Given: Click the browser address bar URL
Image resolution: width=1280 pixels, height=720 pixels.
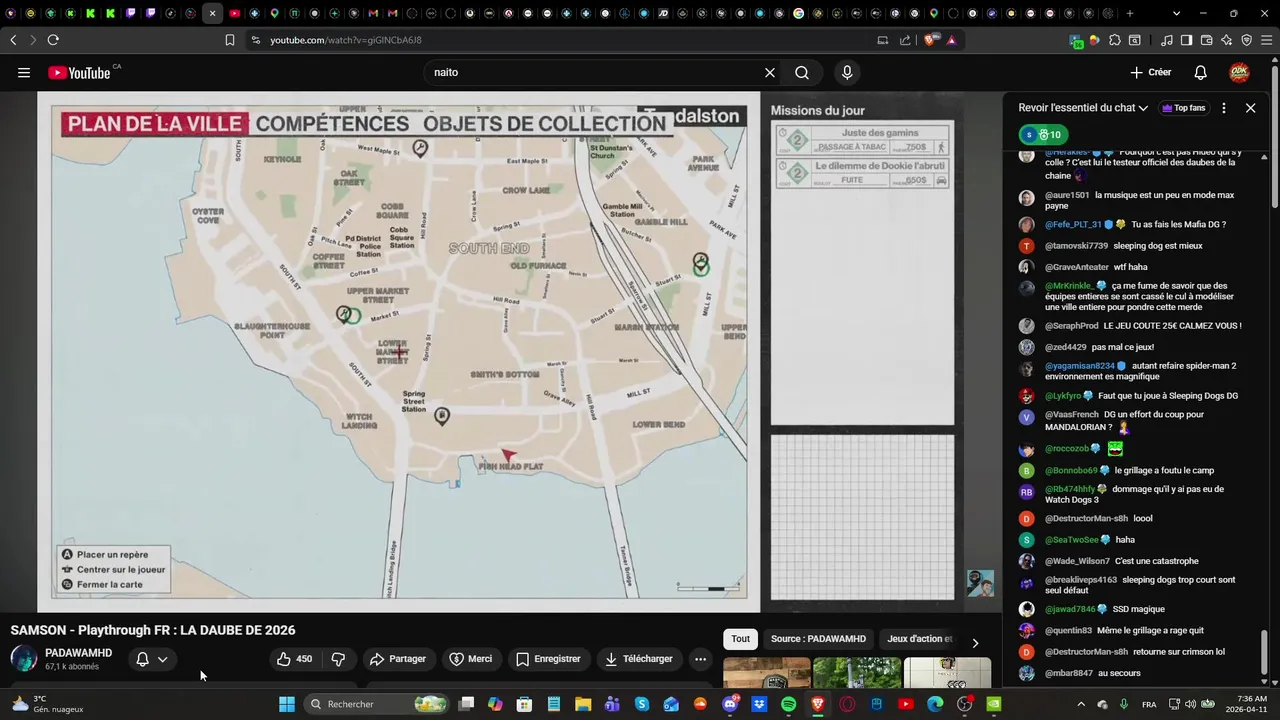Looking at the screenshot, I should point(346,40).
